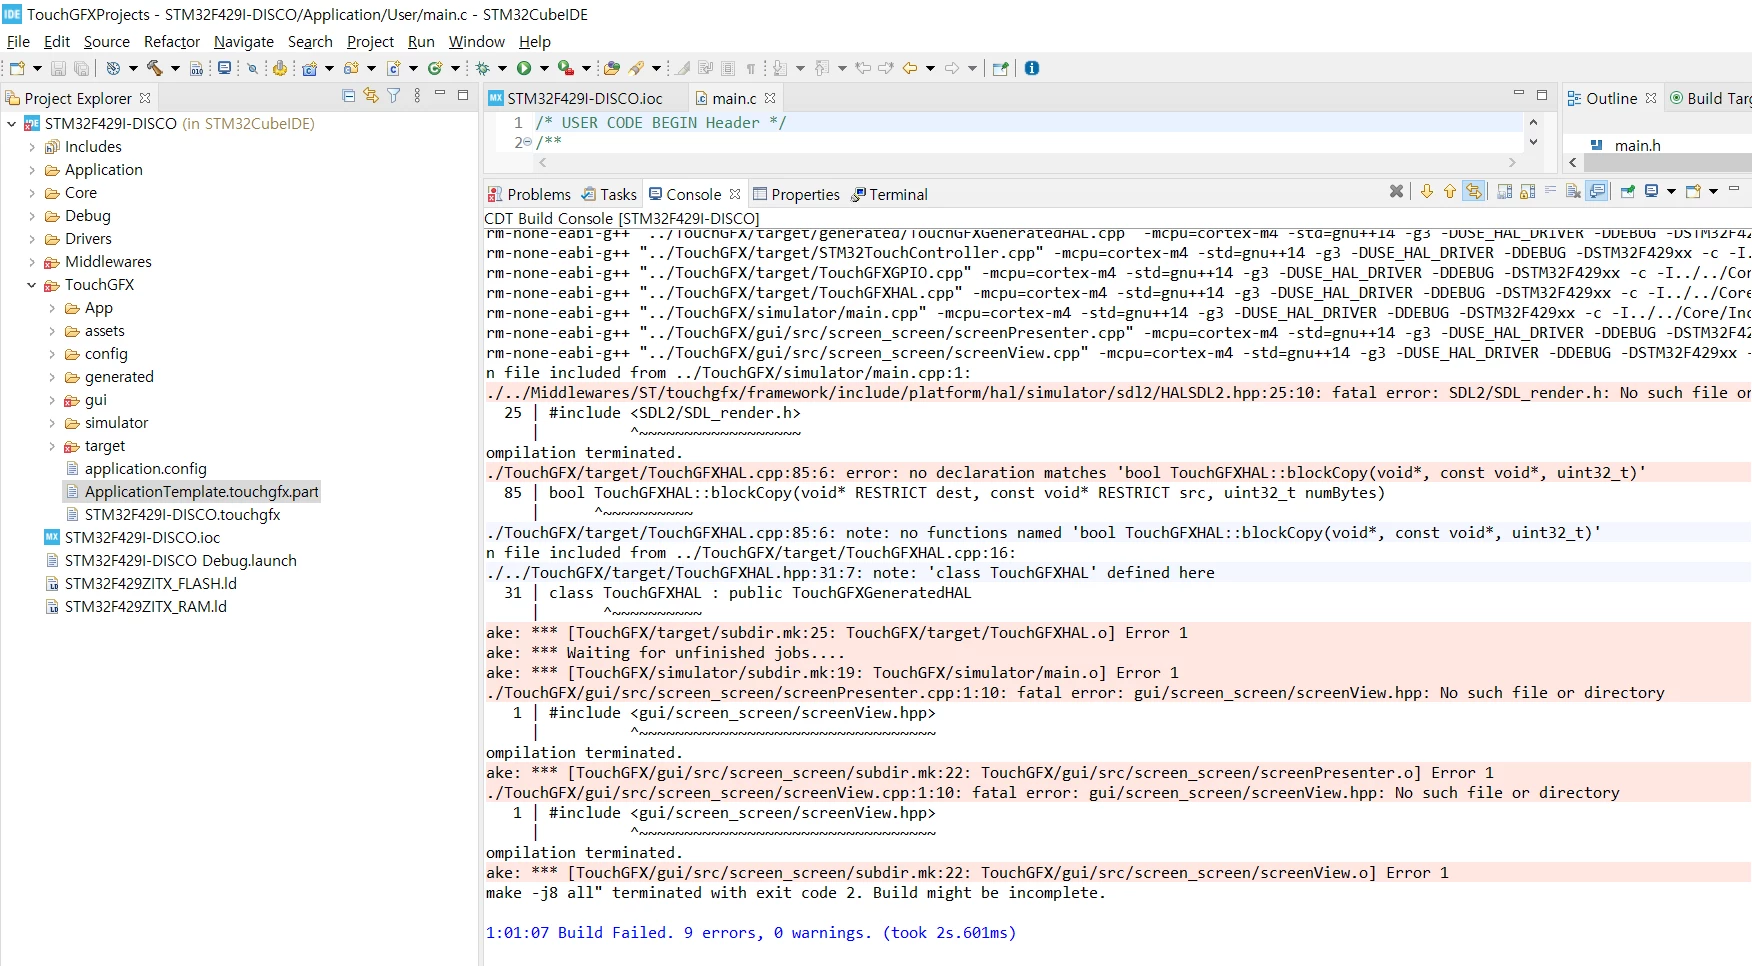Expand the Middlewares folder arrow
This screenshot has height=966, width=1752.
pos(31,262)
